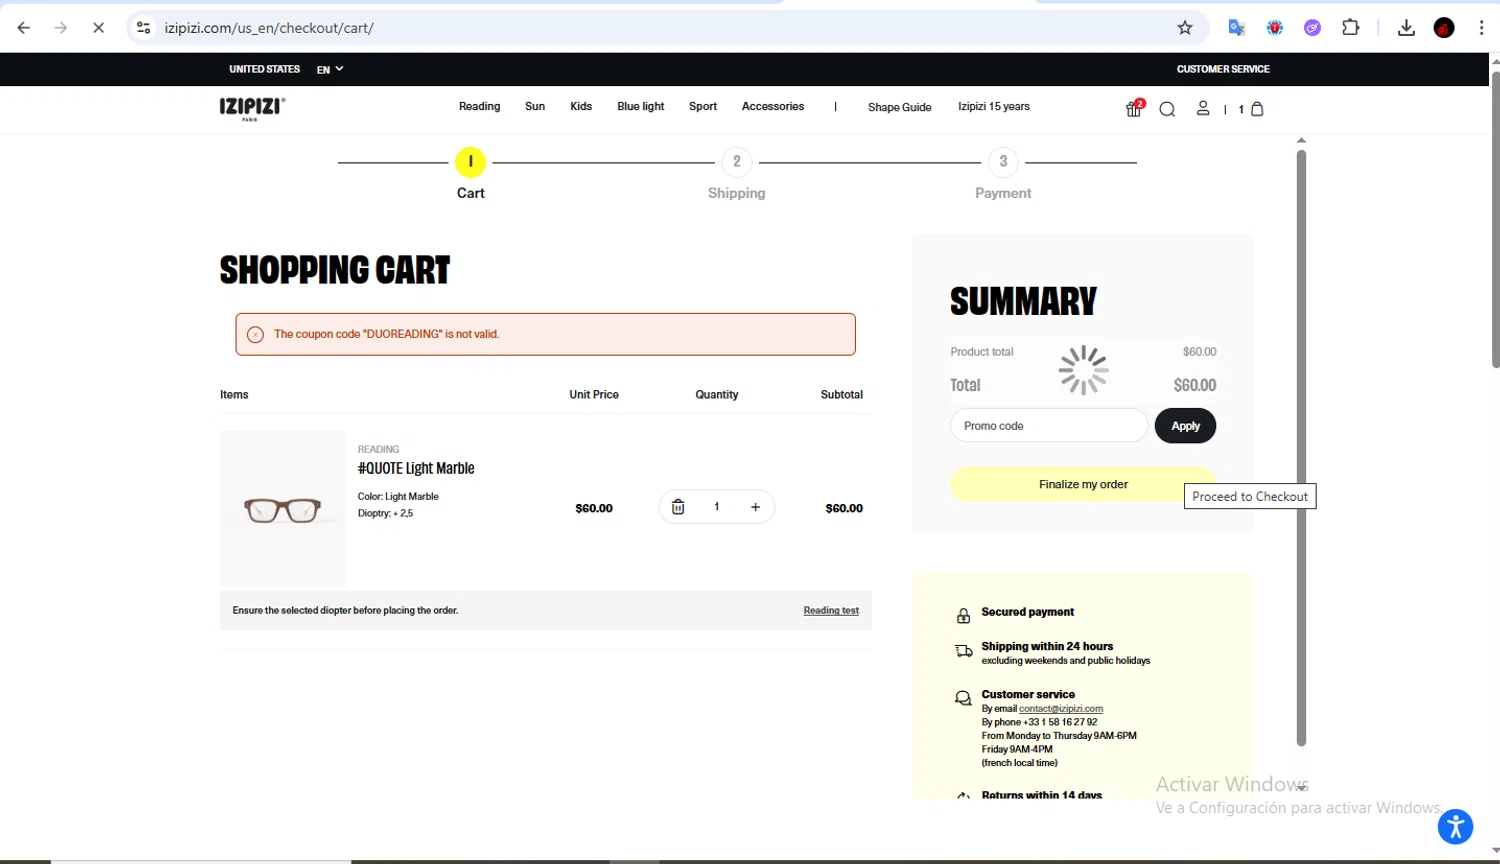This screenshot has height=864, width=1500.
Task: Open the Reading test link
Action: [831, 610]
